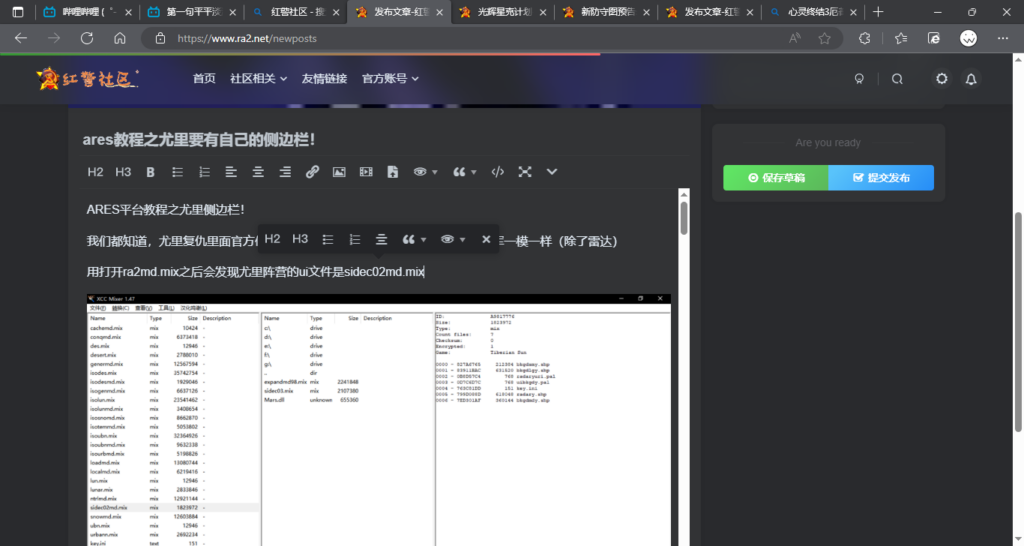Expand more toolbar options chevron
1024x546 pixels.
coord(552,172)
